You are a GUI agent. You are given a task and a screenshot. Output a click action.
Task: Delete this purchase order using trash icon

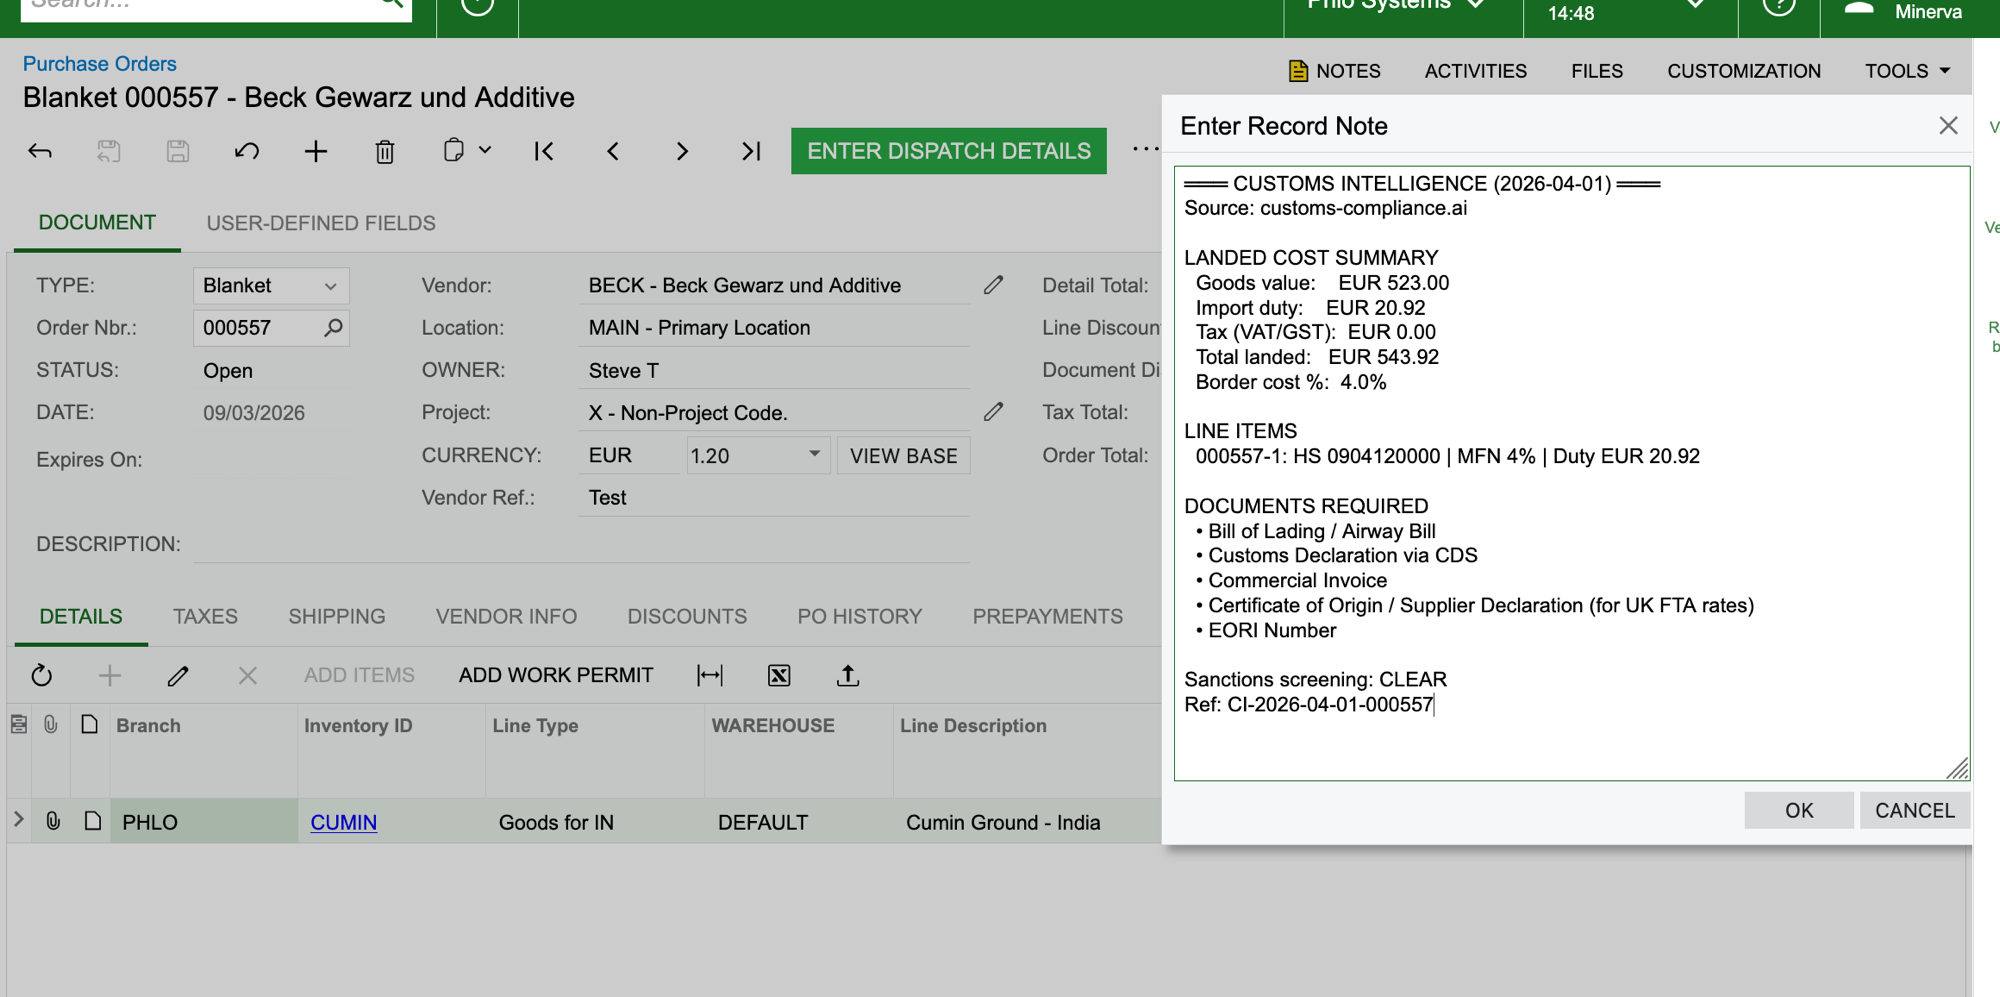click(384, 151)
